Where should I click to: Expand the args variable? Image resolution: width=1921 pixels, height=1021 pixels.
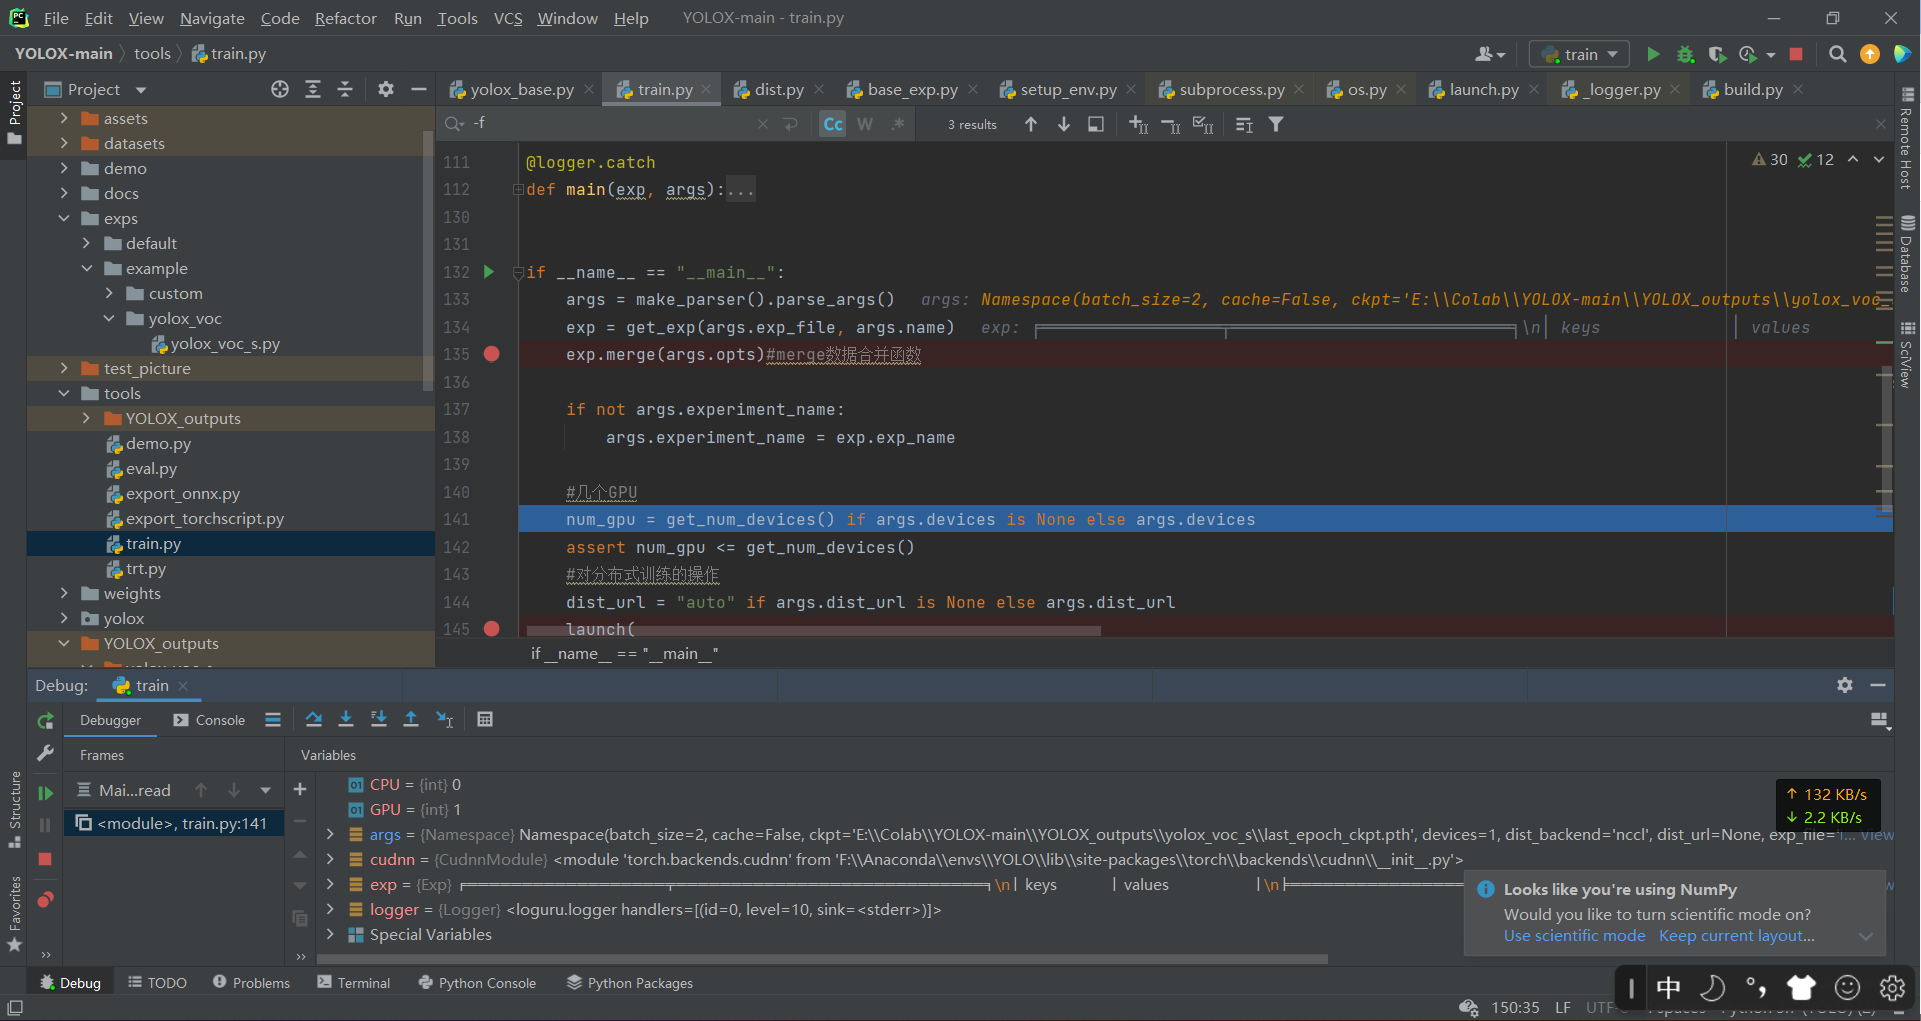pyautogui.click(x=330, y=834)
